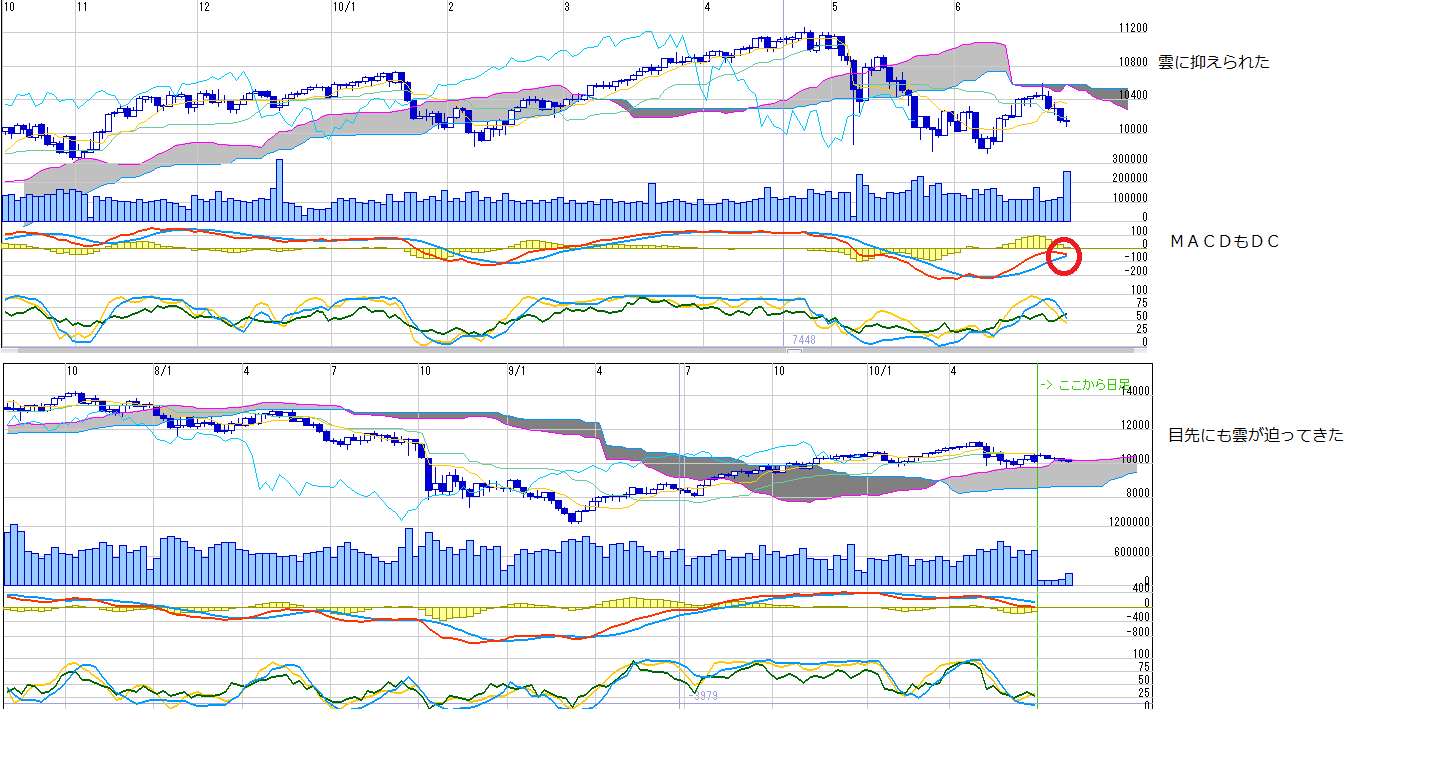Select the "9/1" date label
Viewport: 1444px width, 770px height.
(517, 370)
